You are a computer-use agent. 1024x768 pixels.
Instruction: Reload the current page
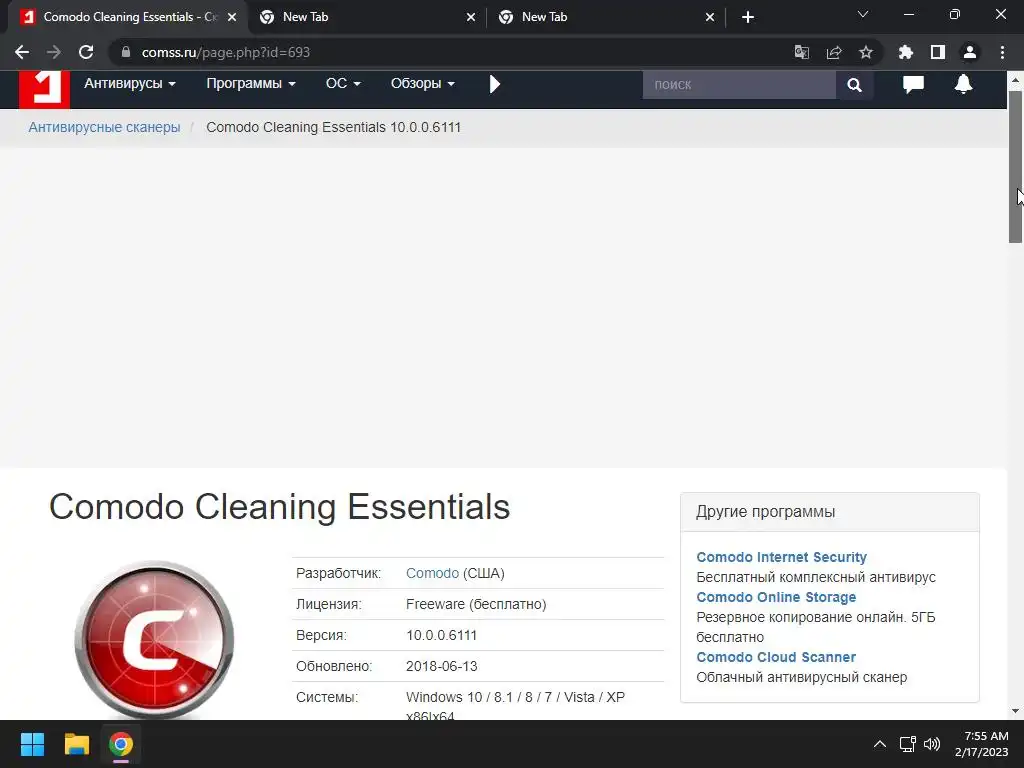click(86, 52)
